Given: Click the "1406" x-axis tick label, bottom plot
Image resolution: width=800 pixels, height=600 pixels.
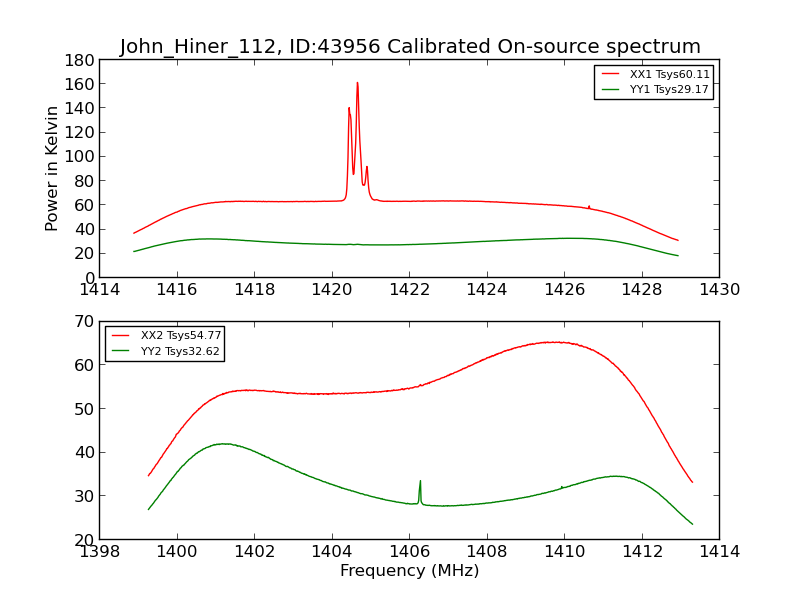Looking at the screenshot, I should tap(410, 551).
